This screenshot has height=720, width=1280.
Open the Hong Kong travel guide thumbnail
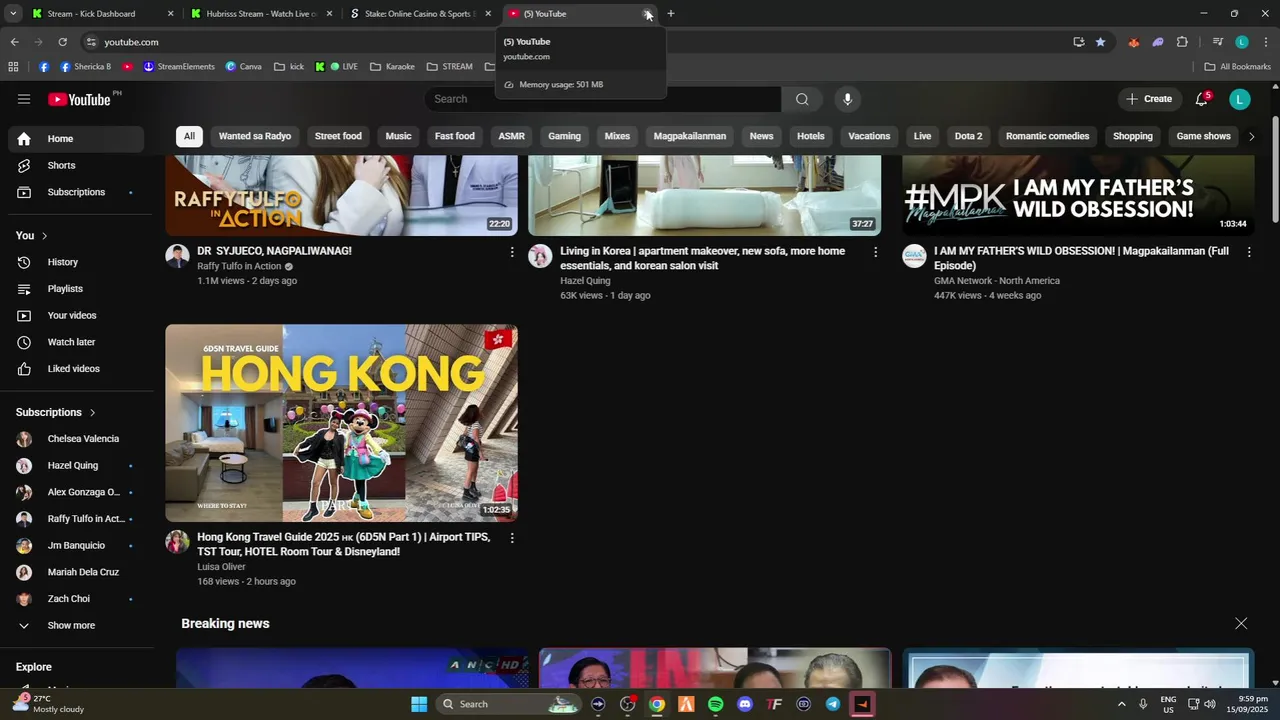(341, 423)
